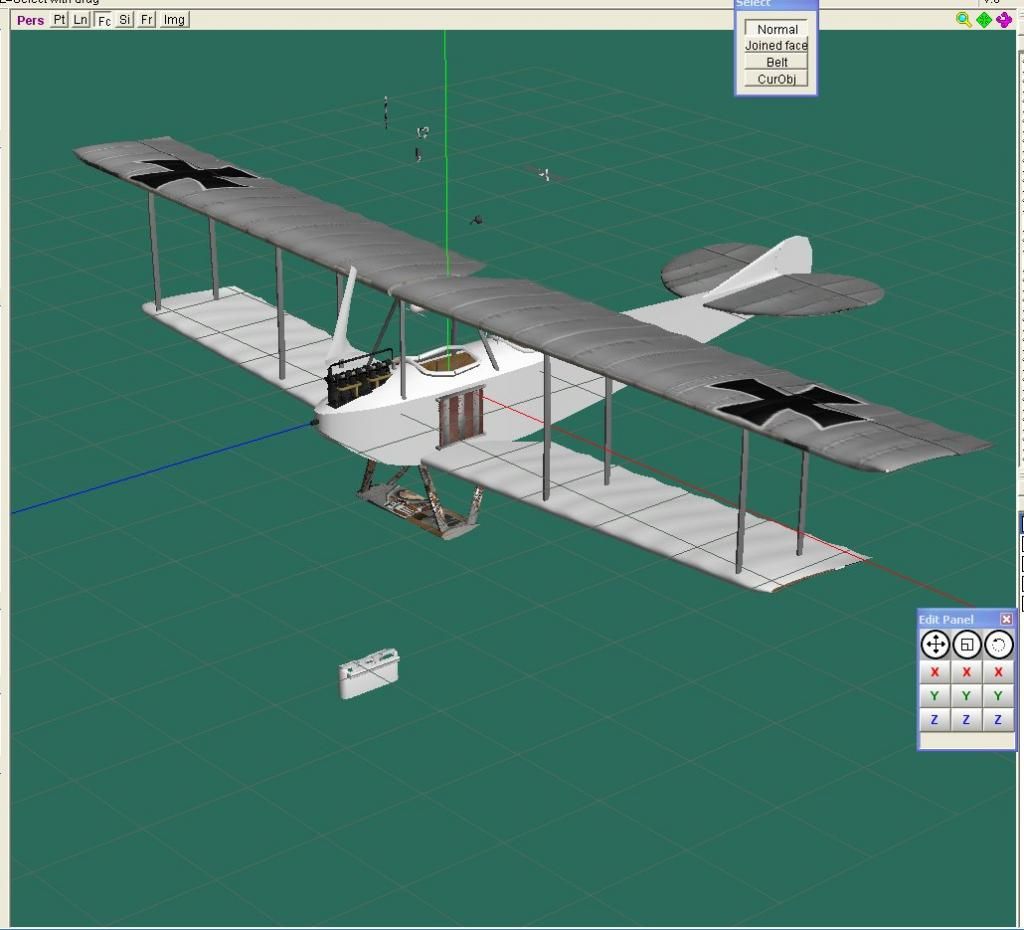Toggle Fr front-only display
1024x930 pixels.
point(147,20)
